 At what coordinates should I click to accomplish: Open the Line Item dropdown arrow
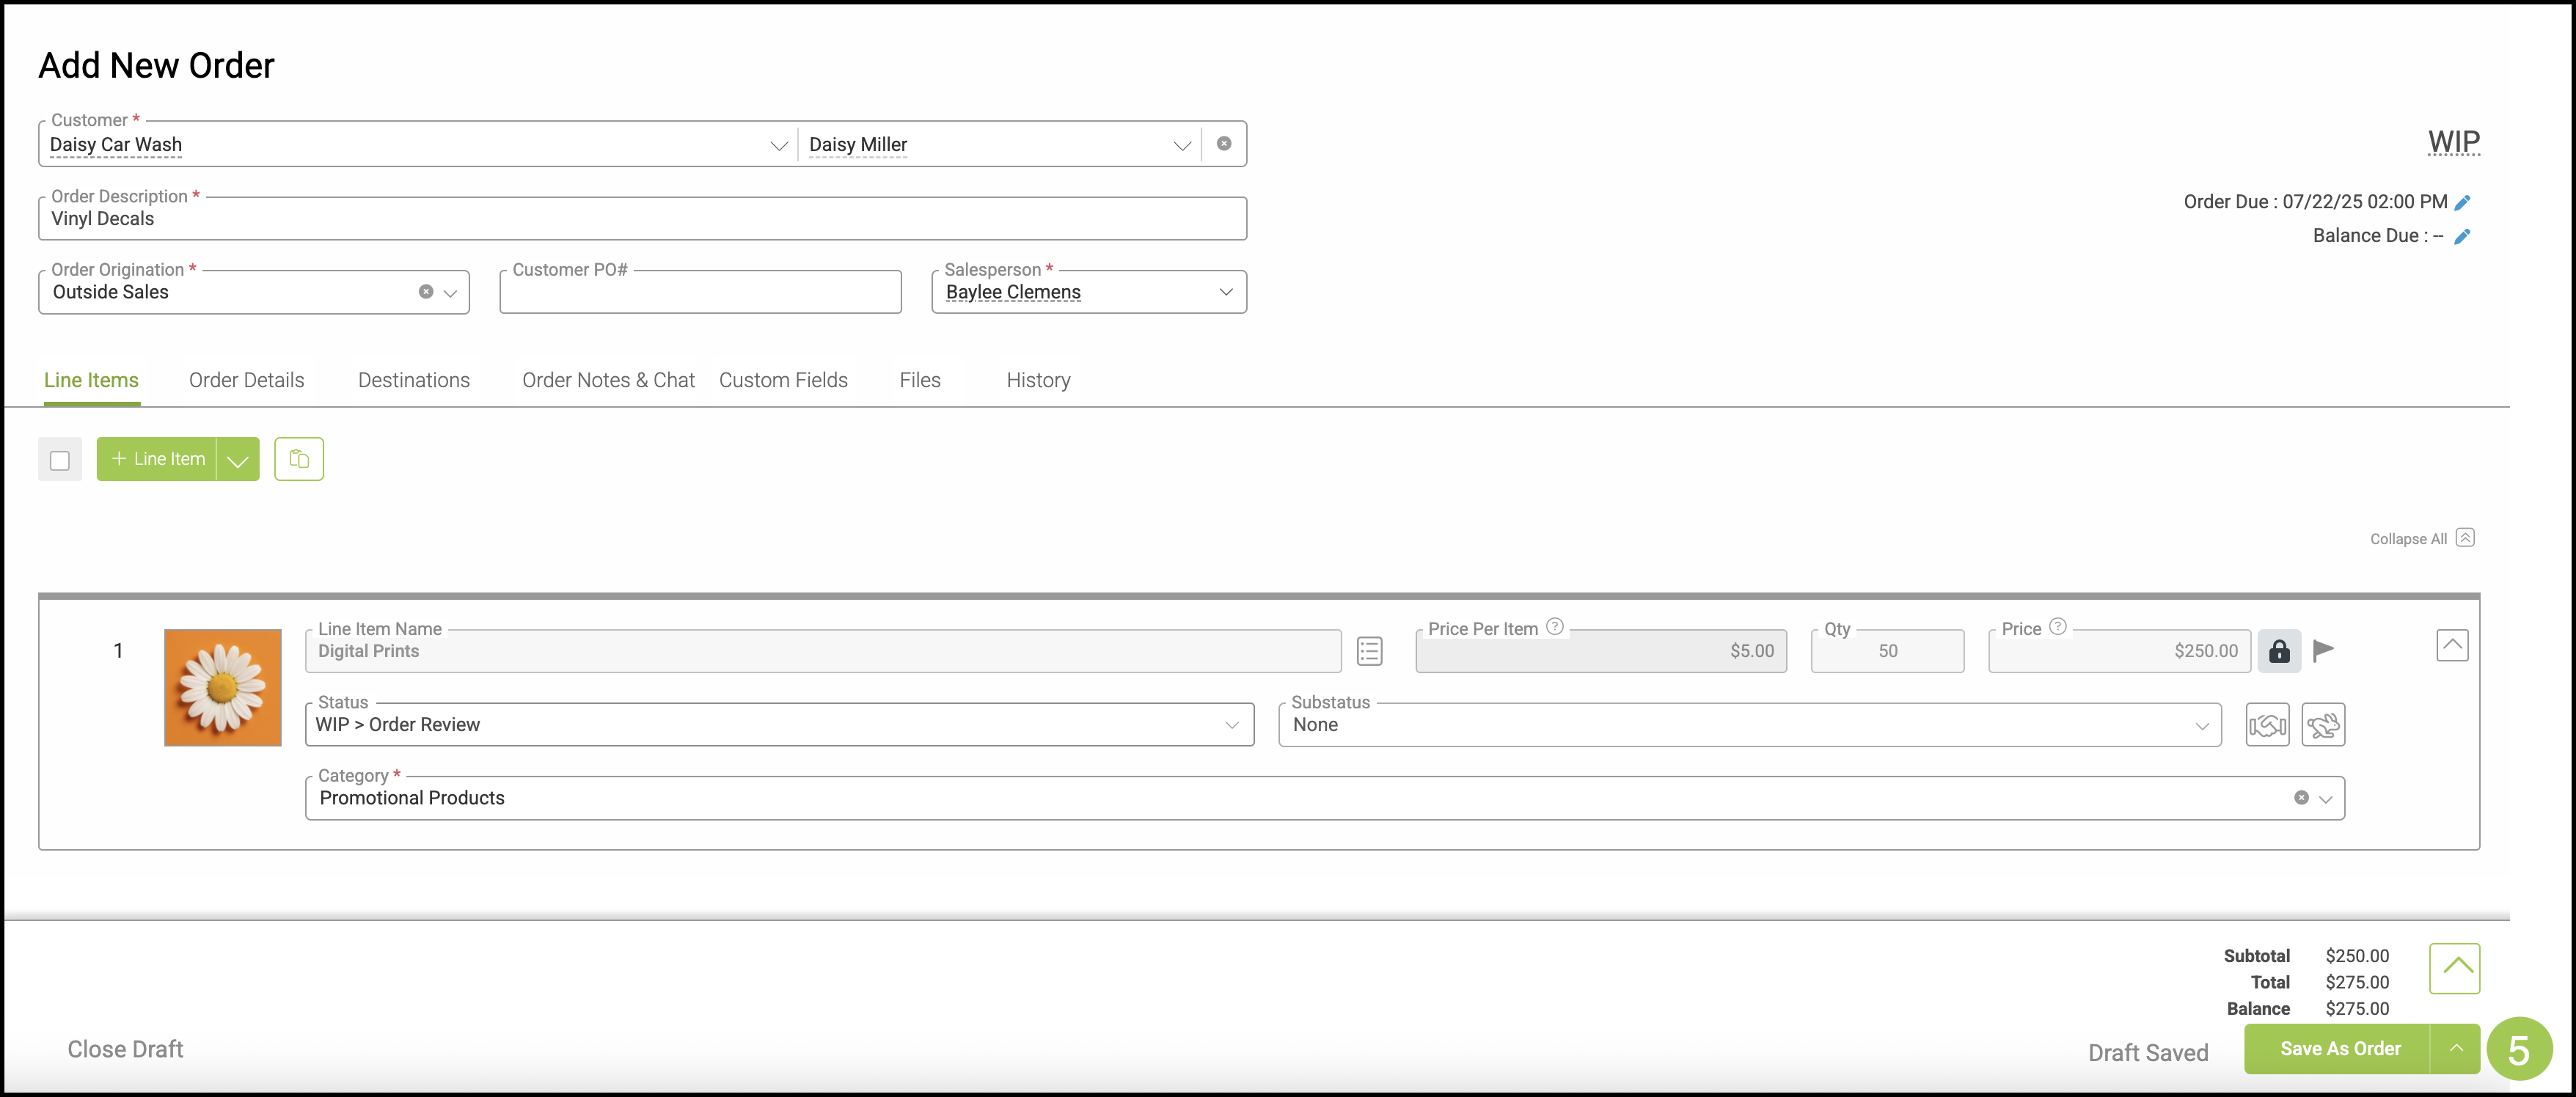tap(238, 460)
